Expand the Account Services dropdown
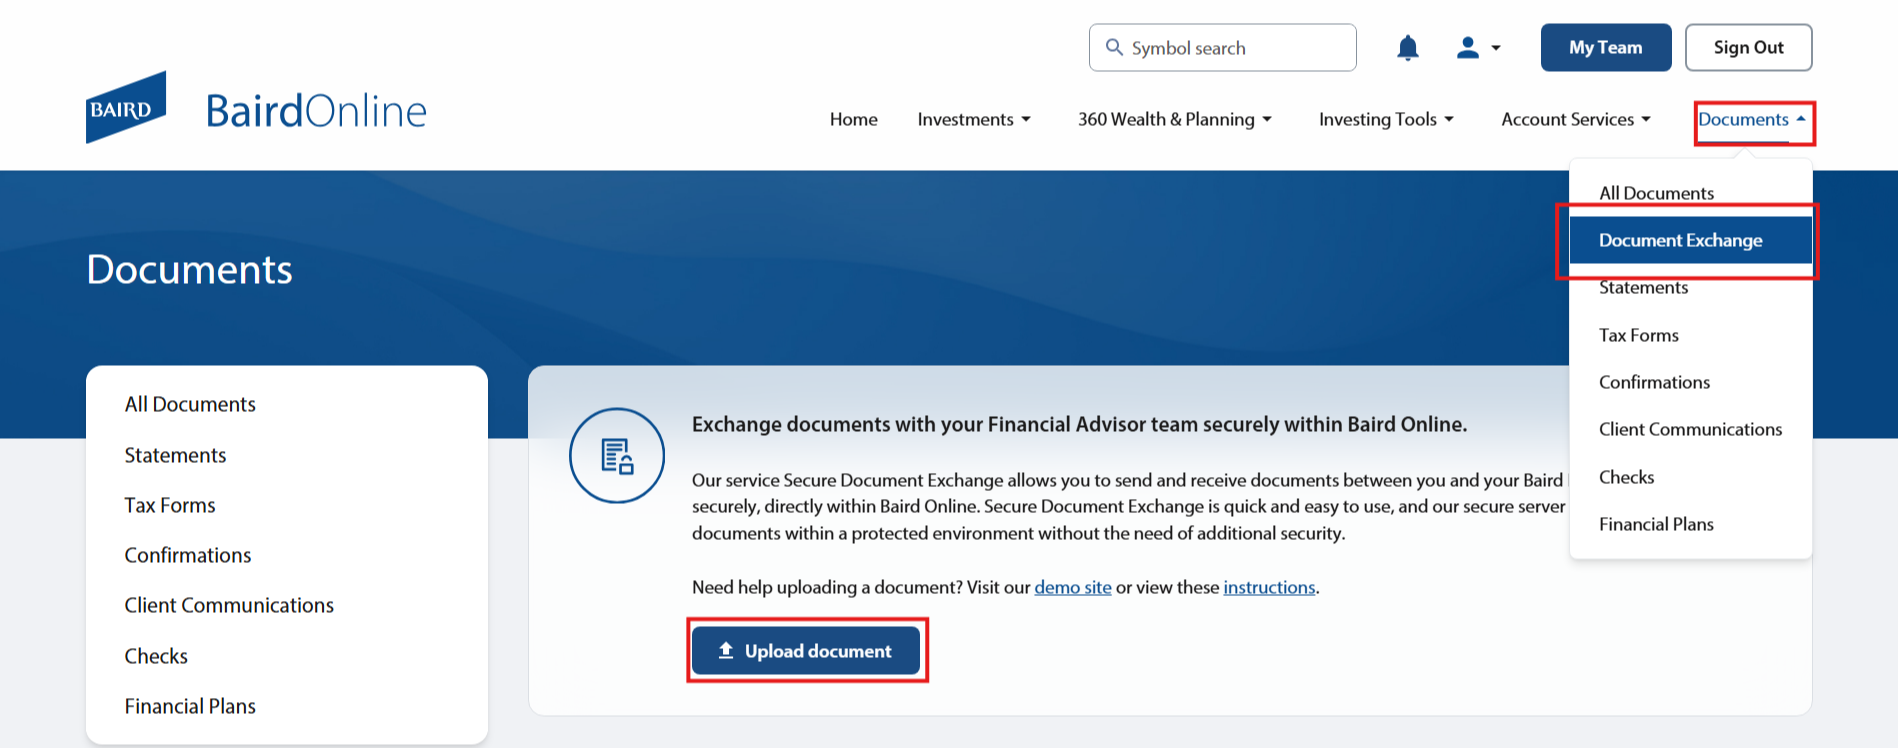 1576,119
